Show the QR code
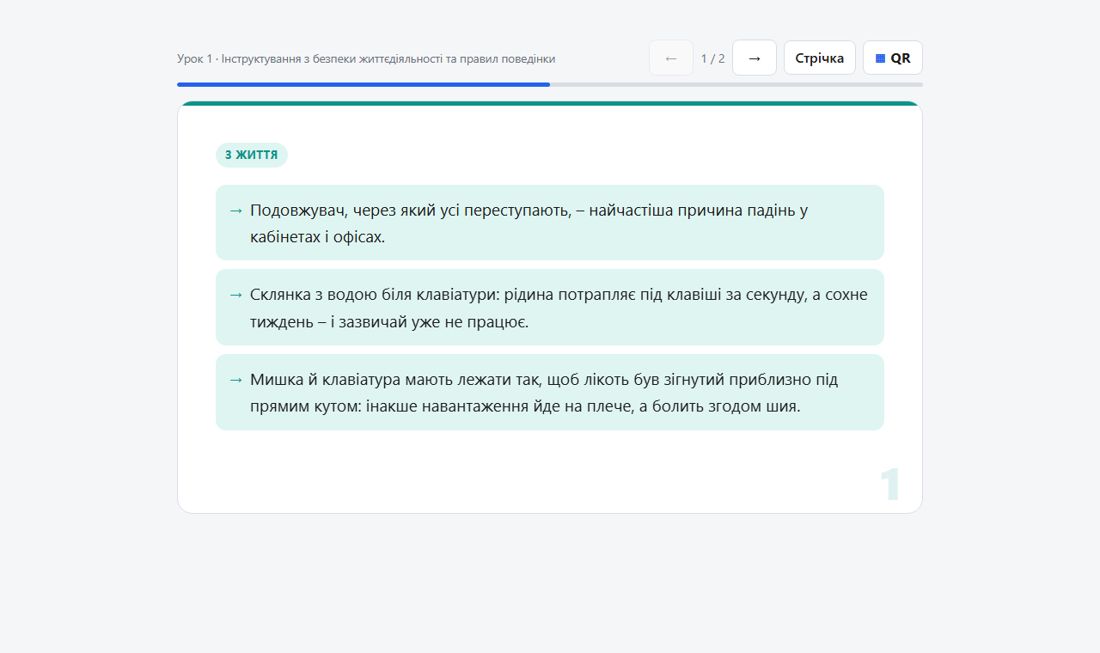1100x653 pixels. coord(892,58)
